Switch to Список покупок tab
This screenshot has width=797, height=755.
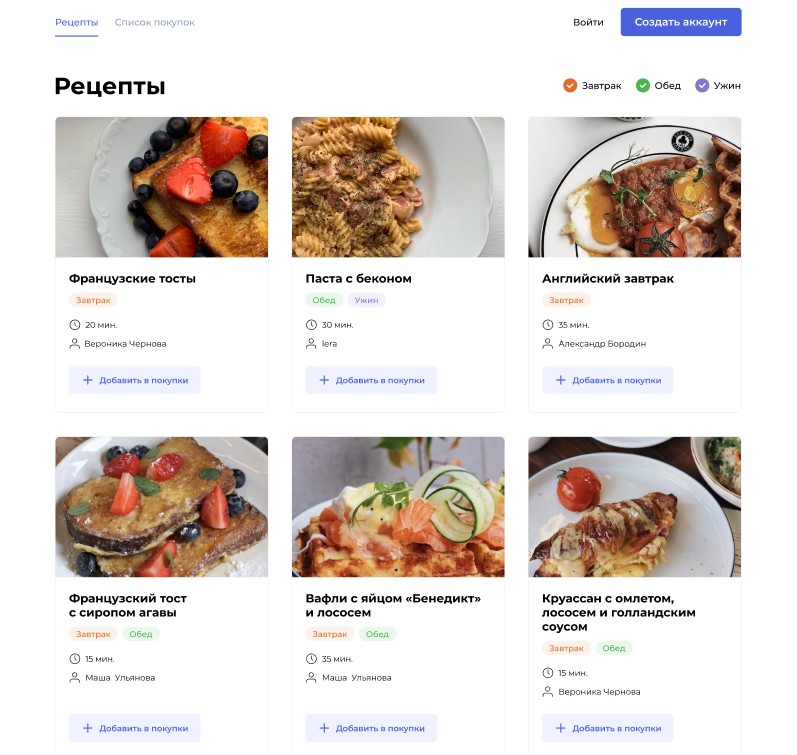pyautogui.click(x=155, y=22)
